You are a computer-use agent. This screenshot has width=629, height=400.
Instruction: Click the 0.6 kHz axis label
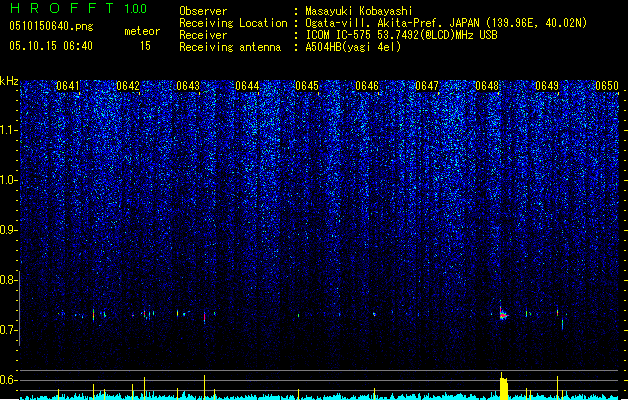pyautogui.click(x=8, y=380)
